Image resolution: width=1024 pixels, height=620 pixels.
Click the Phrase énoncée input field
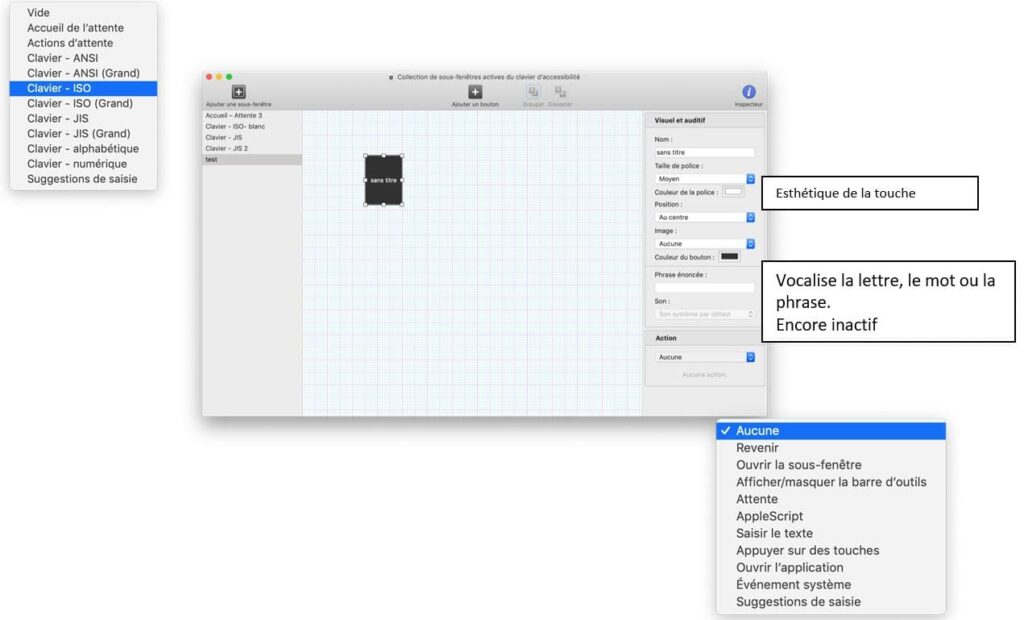(704, 288)
